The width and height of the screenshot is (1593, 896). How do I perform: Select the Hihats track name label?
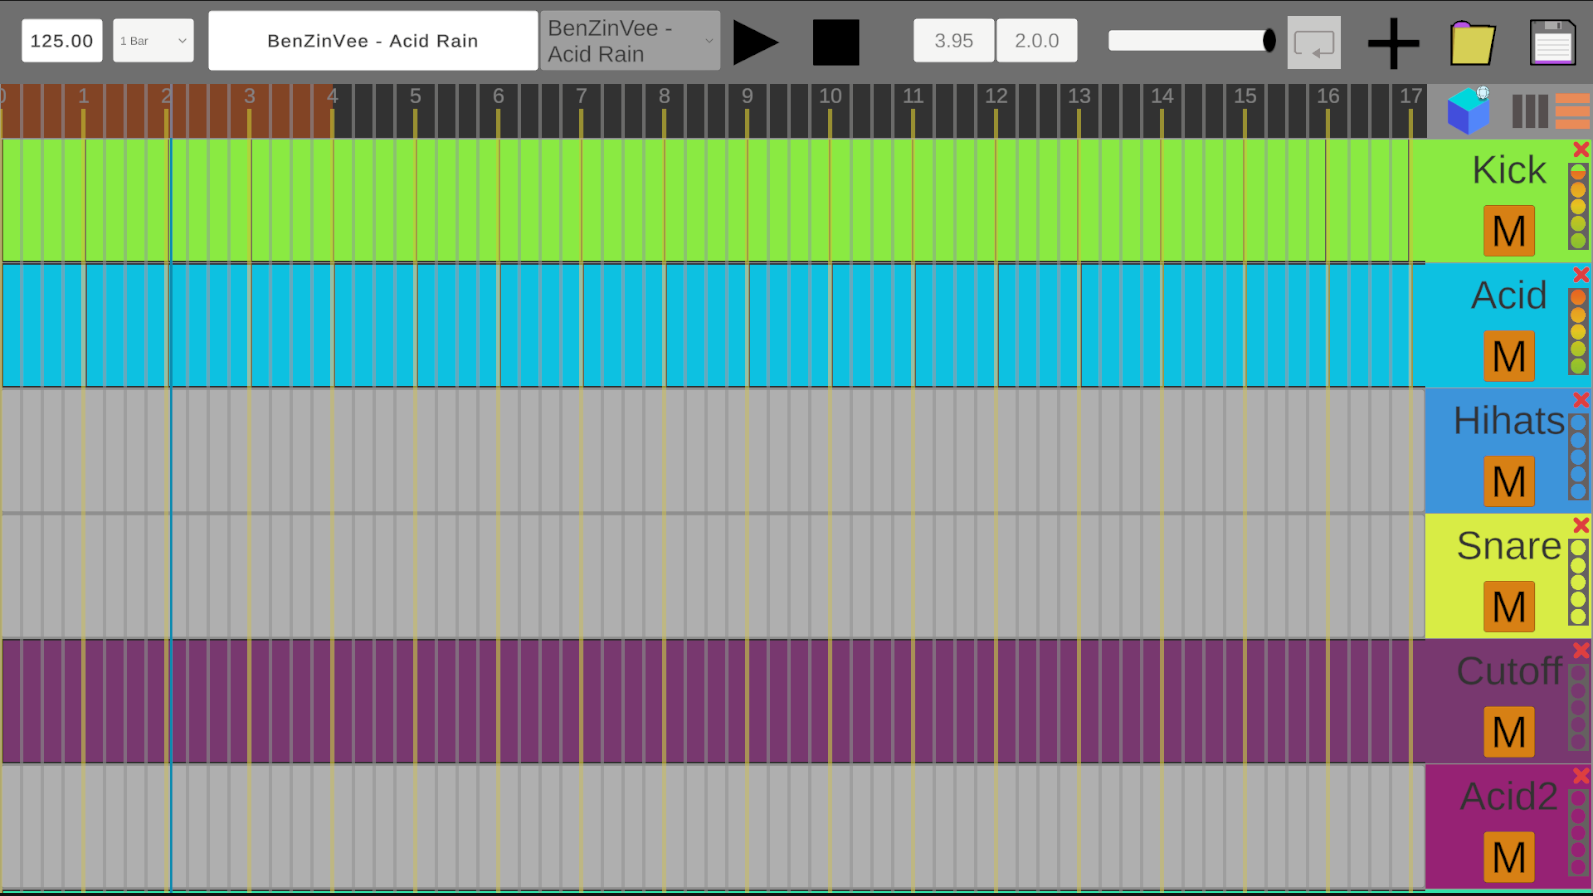[x=1509, y=421]
